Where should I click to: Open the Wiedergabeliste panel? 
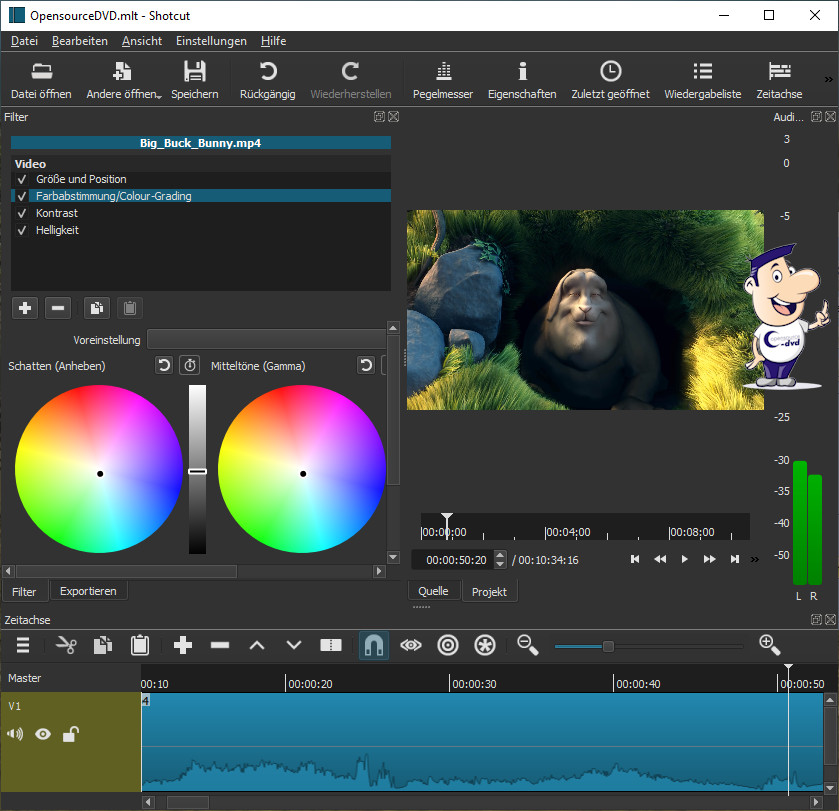(702, 72)
